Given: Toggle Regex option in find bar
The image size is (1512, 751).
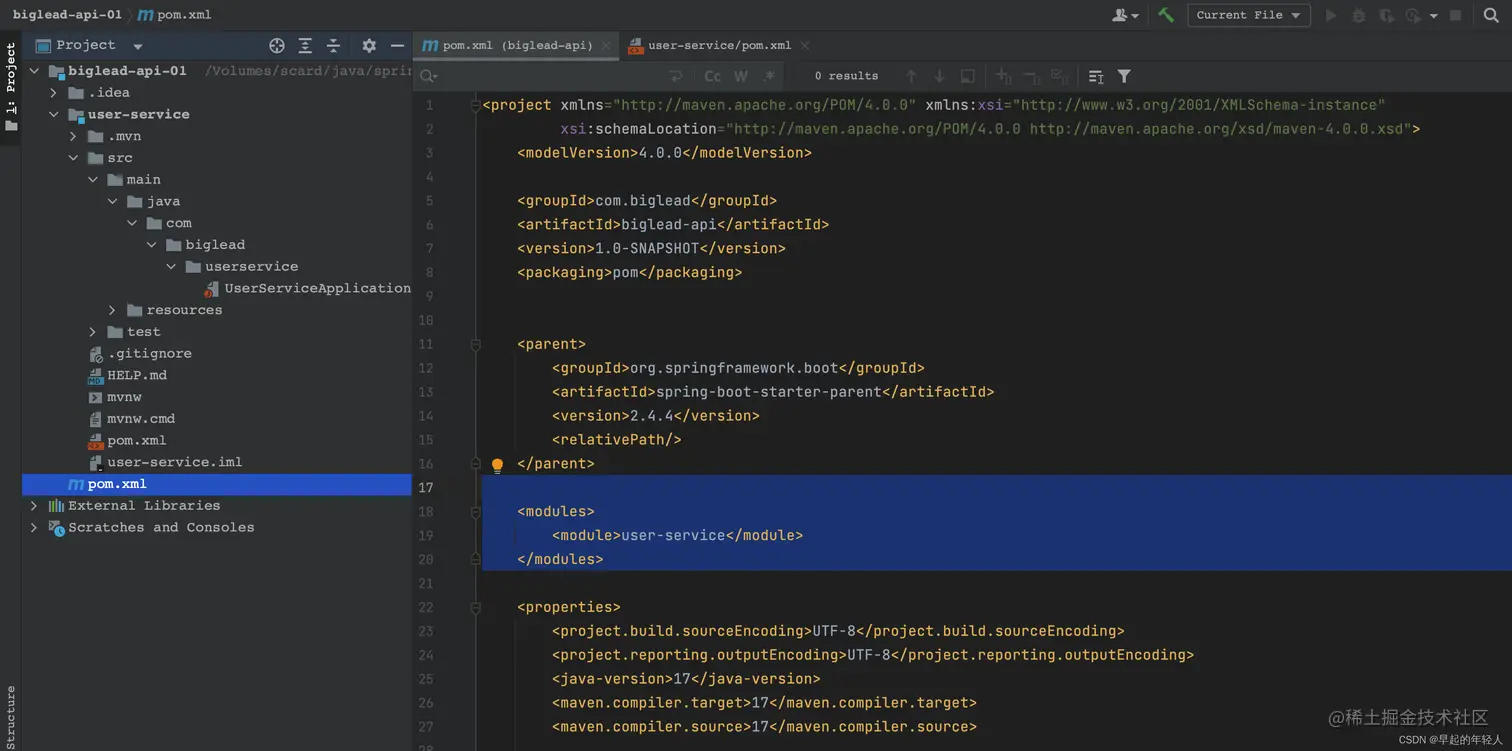Looking at the screenshot, I should tap(769, 76).
